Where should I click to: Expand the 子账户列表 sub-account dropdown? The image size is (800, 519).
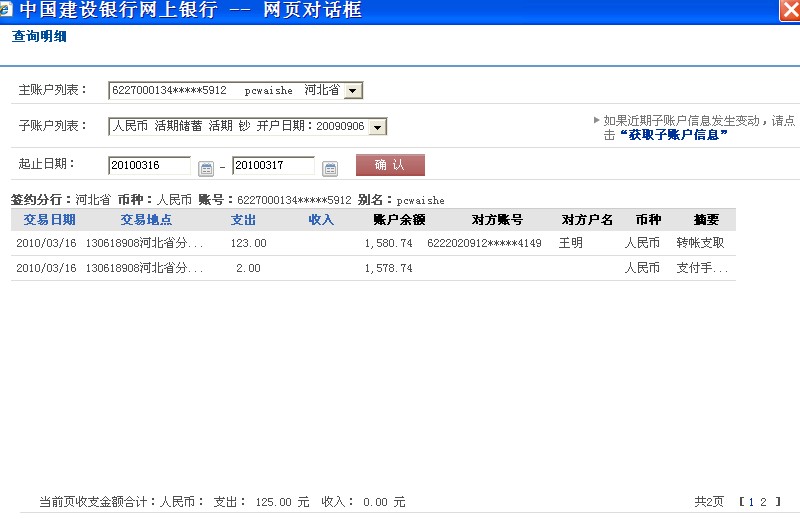click(376, 127)
